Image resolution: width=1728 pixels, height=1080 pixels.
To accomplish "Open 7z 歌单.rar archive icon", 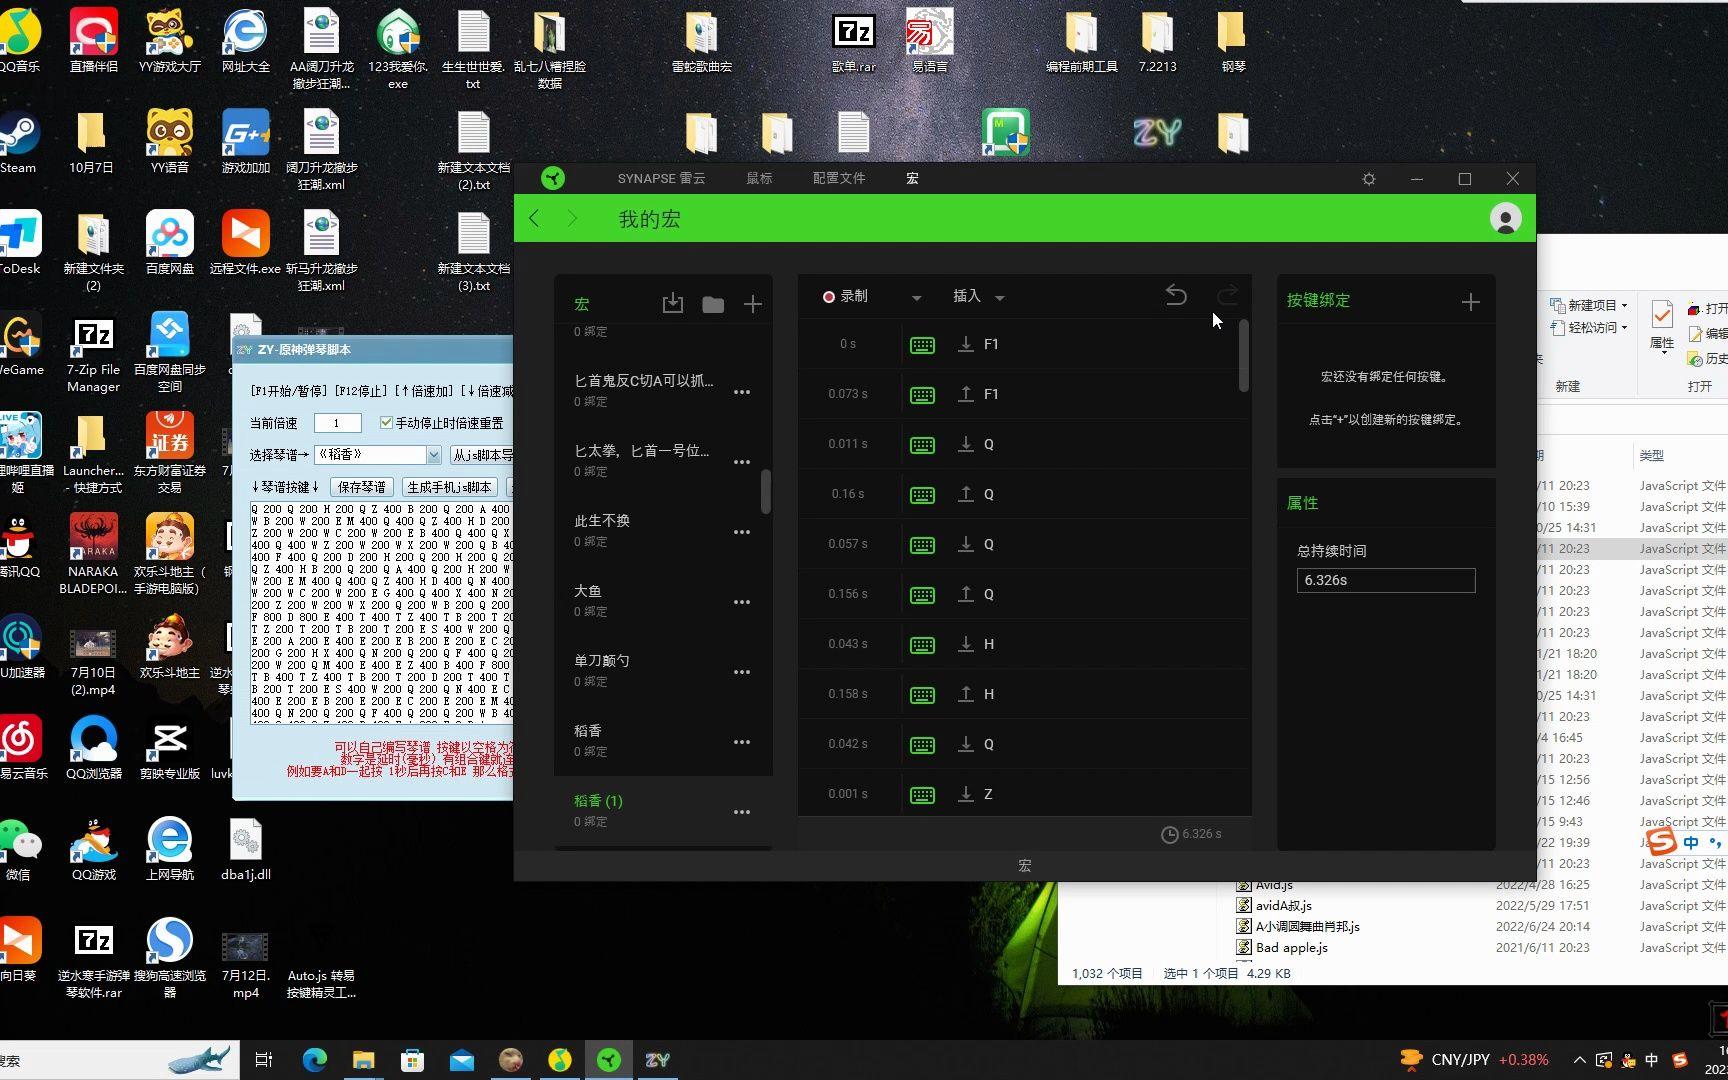I will [854, 42].
